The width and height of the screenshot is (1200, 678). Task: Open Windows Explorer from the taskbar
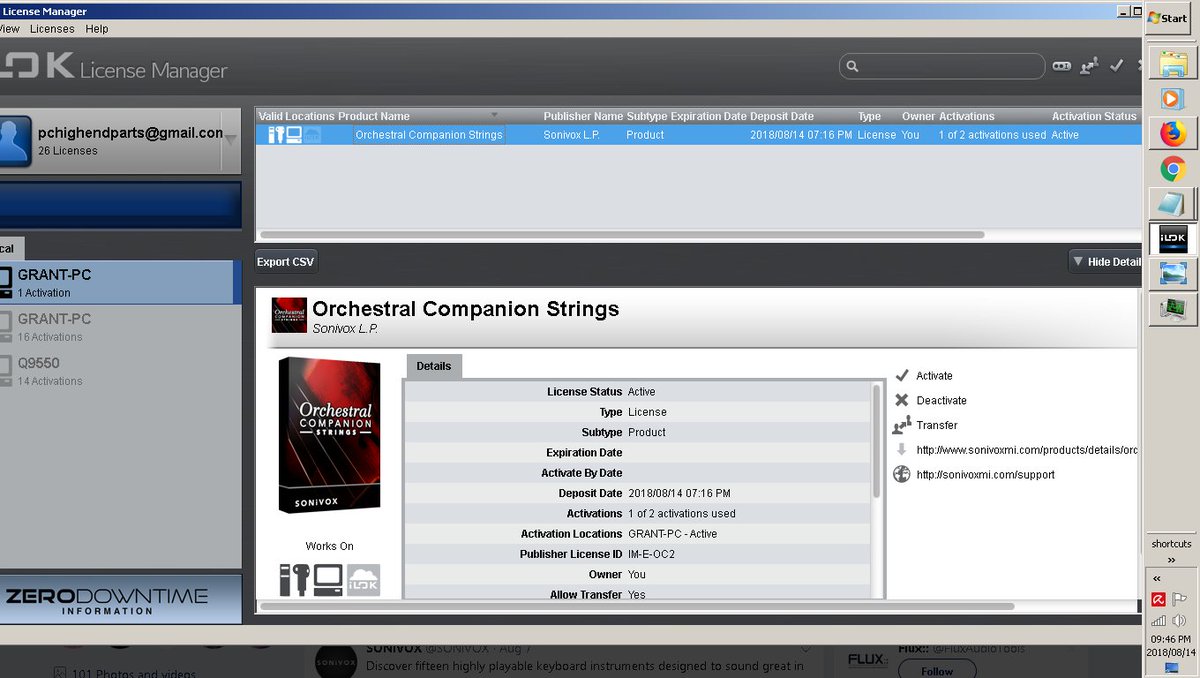click(1172, 64)
